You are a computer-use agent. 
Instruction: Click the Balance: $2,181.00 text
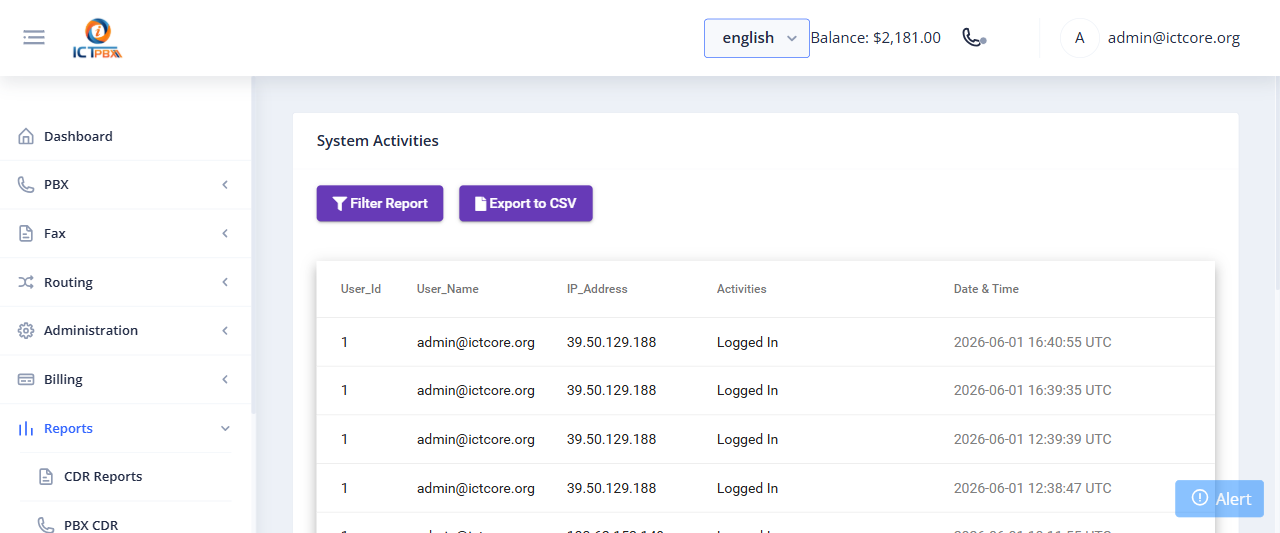point(875,38)
